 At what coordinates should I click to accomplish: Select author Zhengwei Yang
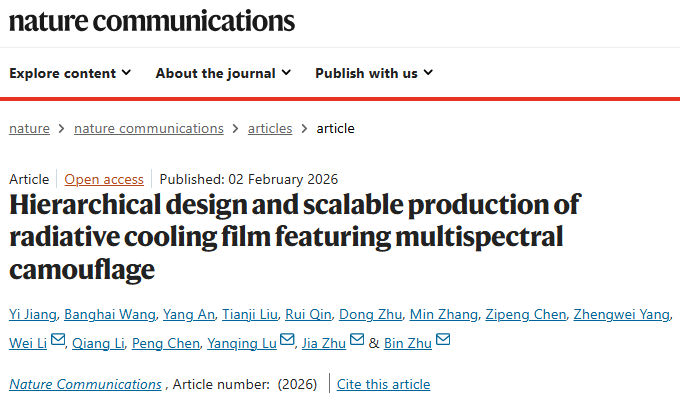point(620,314)
